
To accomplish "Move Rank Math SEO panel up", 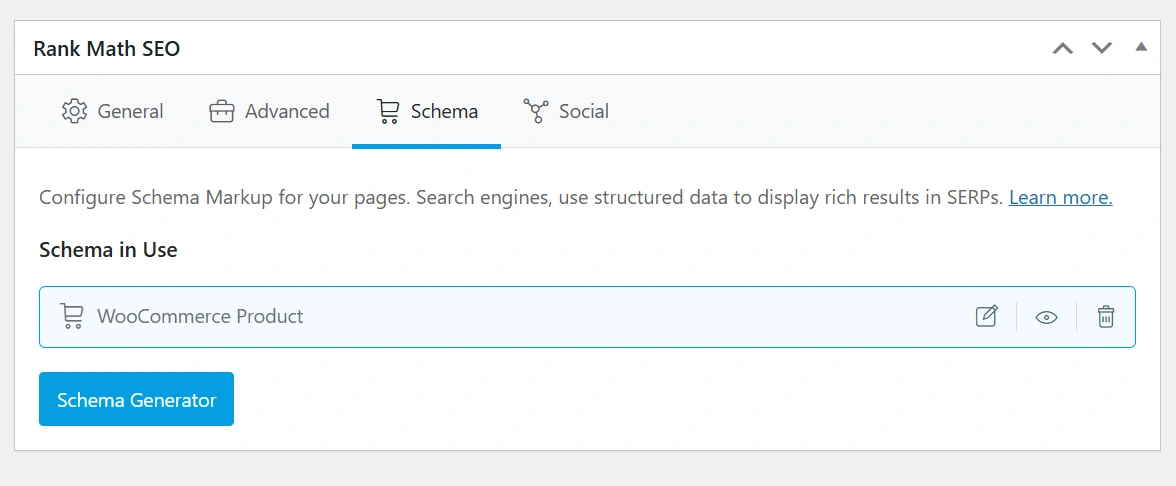I will pos(1063,48).
